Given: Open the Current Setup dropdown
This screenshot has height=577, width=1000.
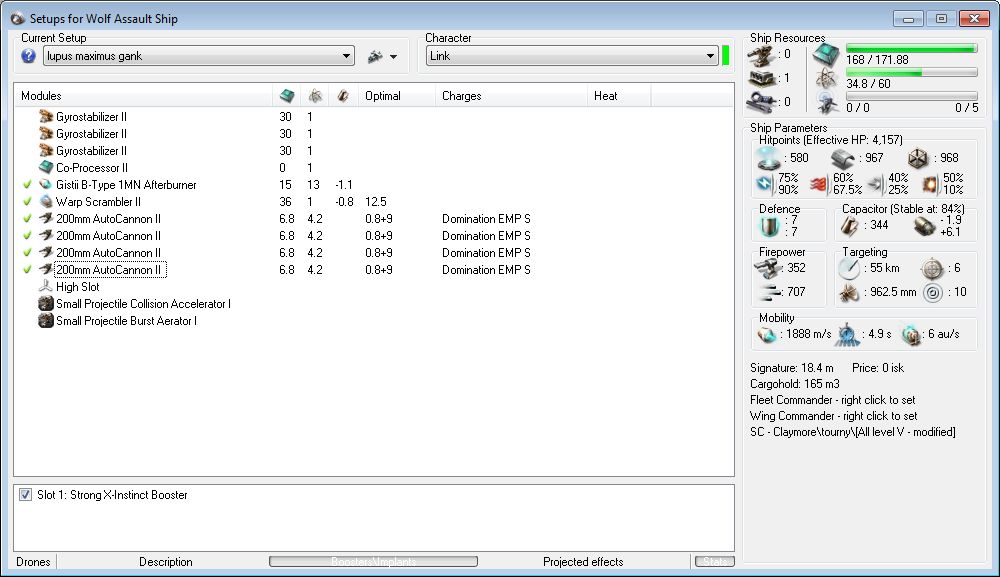Looking at the screenshot, I should click(x=346, y=56).
